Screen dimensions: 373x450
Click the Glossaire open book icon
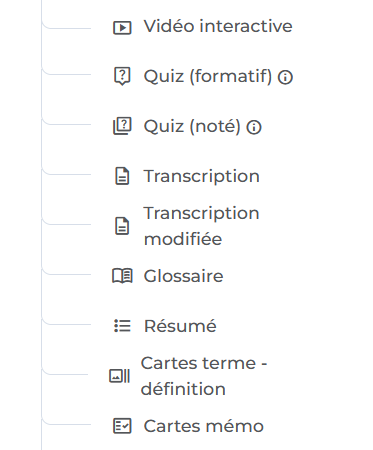122,276
